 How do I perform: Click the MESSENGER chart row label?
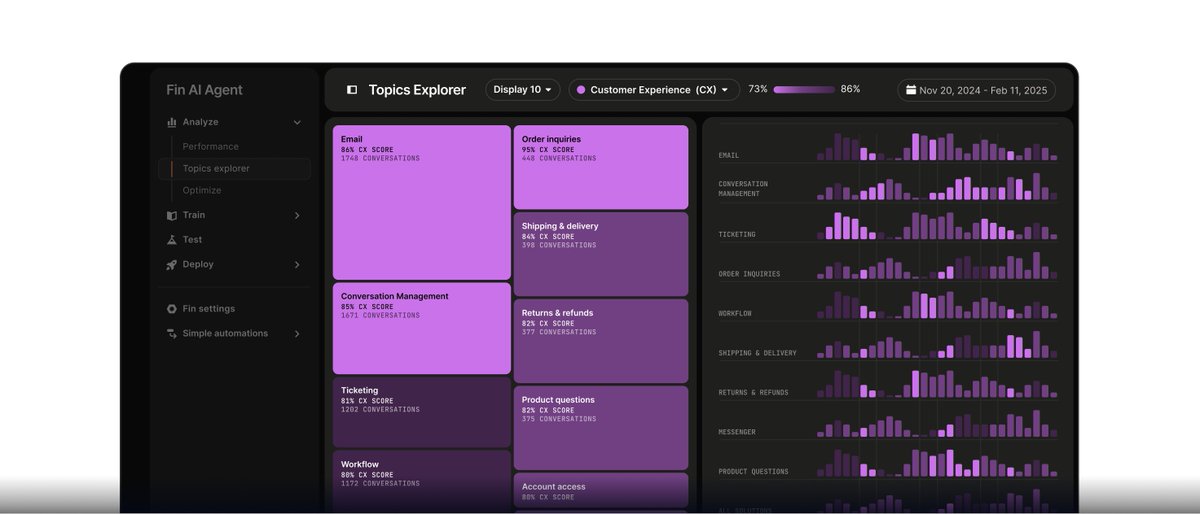(737, 432)
